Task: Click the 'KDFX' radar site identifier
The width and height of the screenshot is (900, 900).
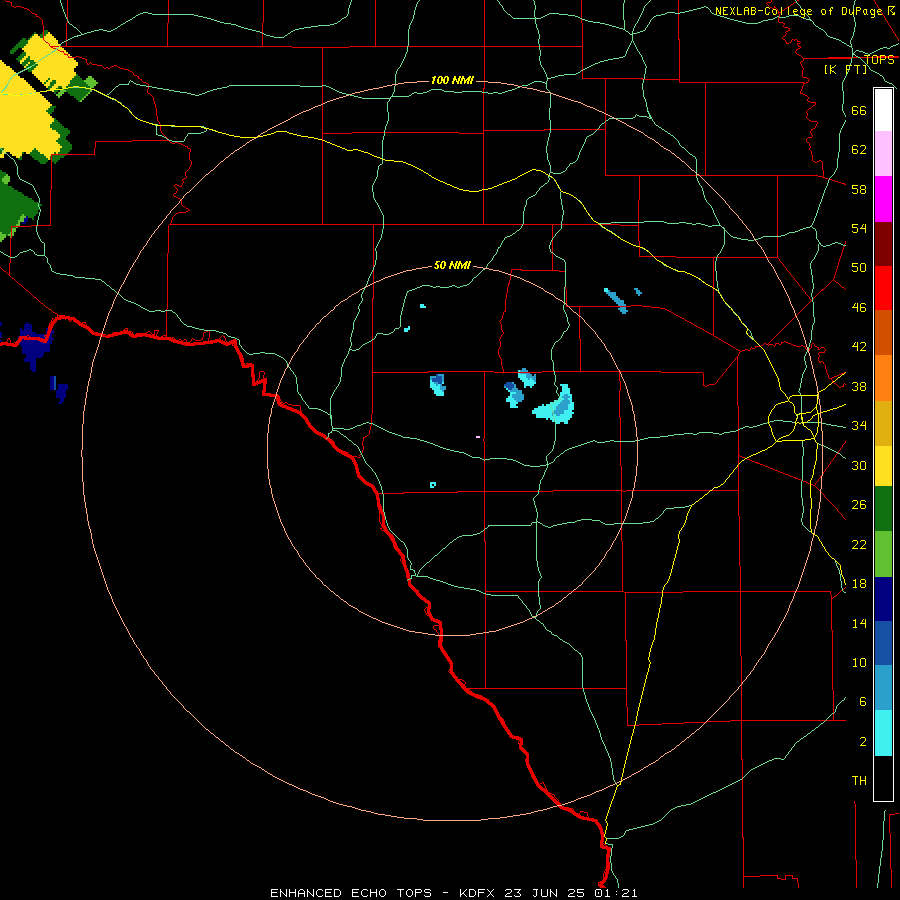Action: pyautogui.click(x=478, y=893)
